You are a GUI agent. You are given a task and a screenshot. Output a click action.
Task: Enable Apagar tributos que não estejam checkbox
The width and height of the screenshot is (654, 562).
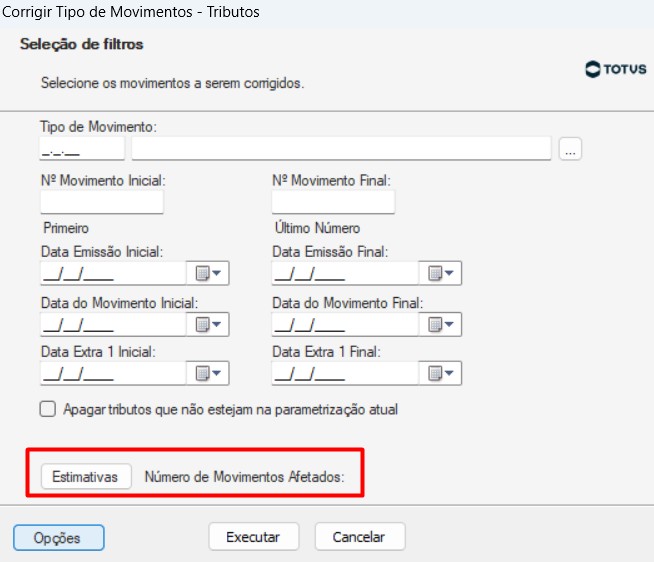(x=48, y=409)
